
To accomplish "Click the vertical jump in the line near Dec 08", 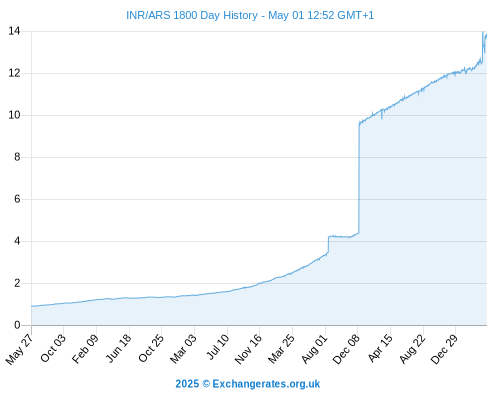I will click(x=359, y=178).
